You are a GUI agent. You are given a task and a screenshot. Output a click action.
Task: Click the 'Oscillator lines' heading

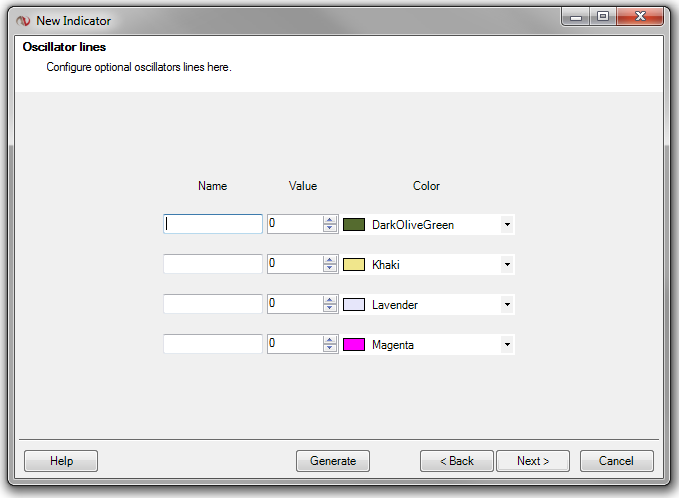[64, 47]
